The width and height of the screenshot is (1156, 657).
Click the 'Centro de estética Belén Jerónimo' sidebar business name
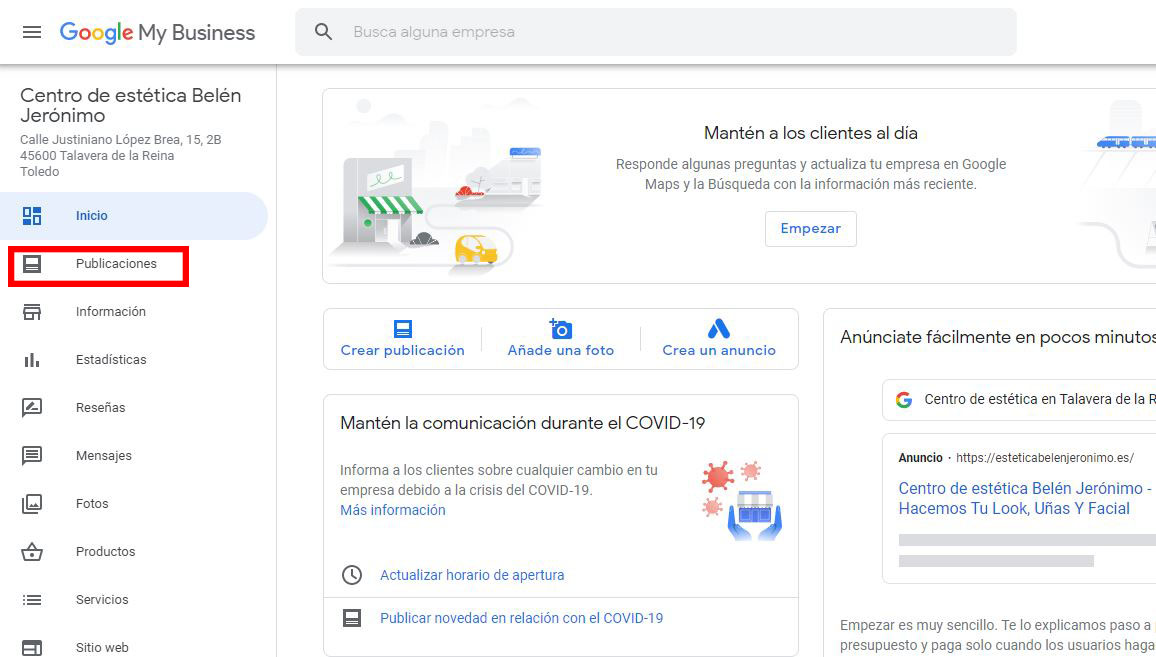(x=130, y=105)
